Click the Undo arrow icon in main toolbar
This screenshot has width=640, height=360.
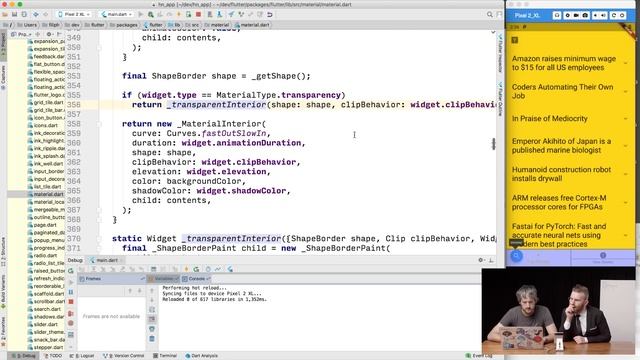pos(270,15)
